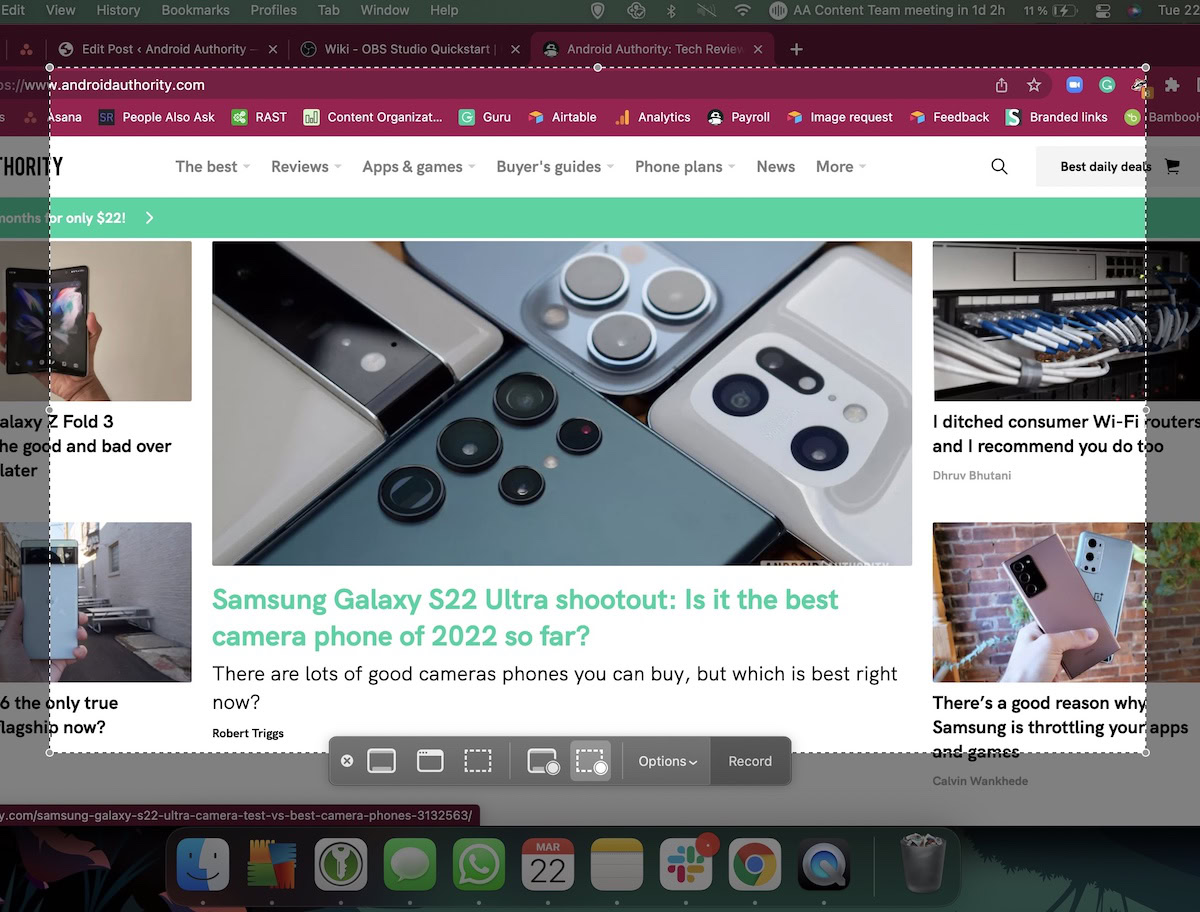Open the Help menu
1200x912 pixels.
[444, 10]
